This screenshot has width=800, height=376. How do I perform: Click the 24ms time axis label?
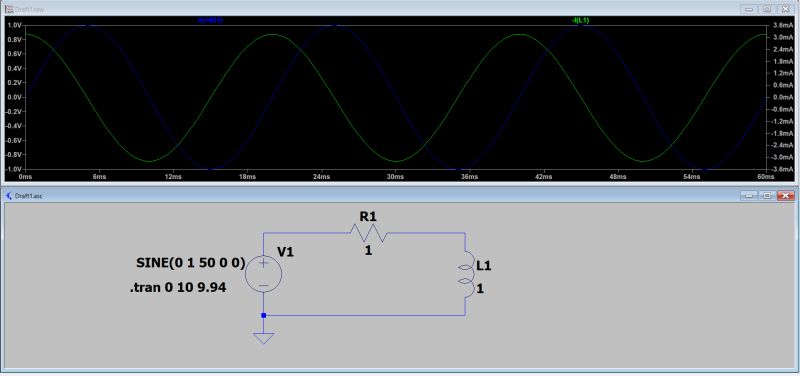(x=321, y=177)
